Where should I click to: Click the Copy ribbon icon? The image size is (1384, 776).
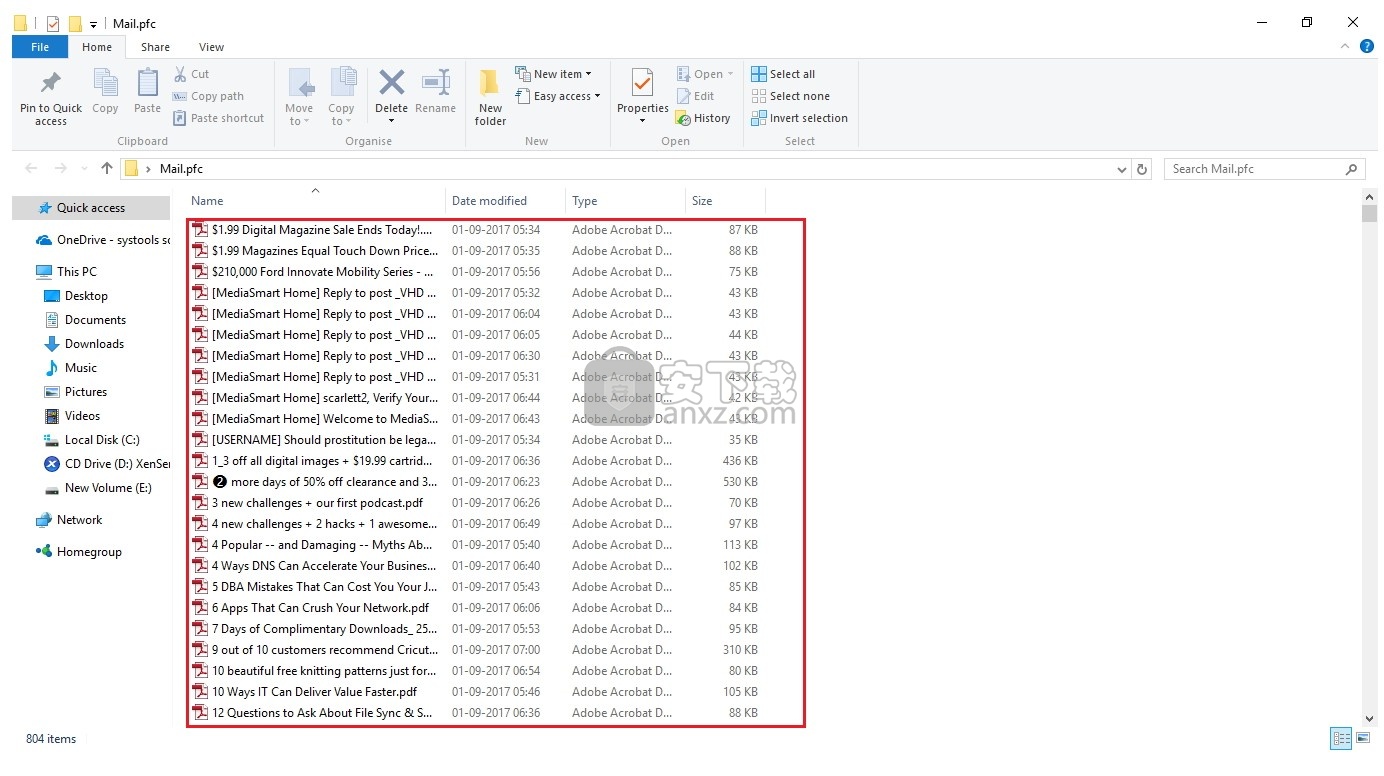(x=105, y=83)
